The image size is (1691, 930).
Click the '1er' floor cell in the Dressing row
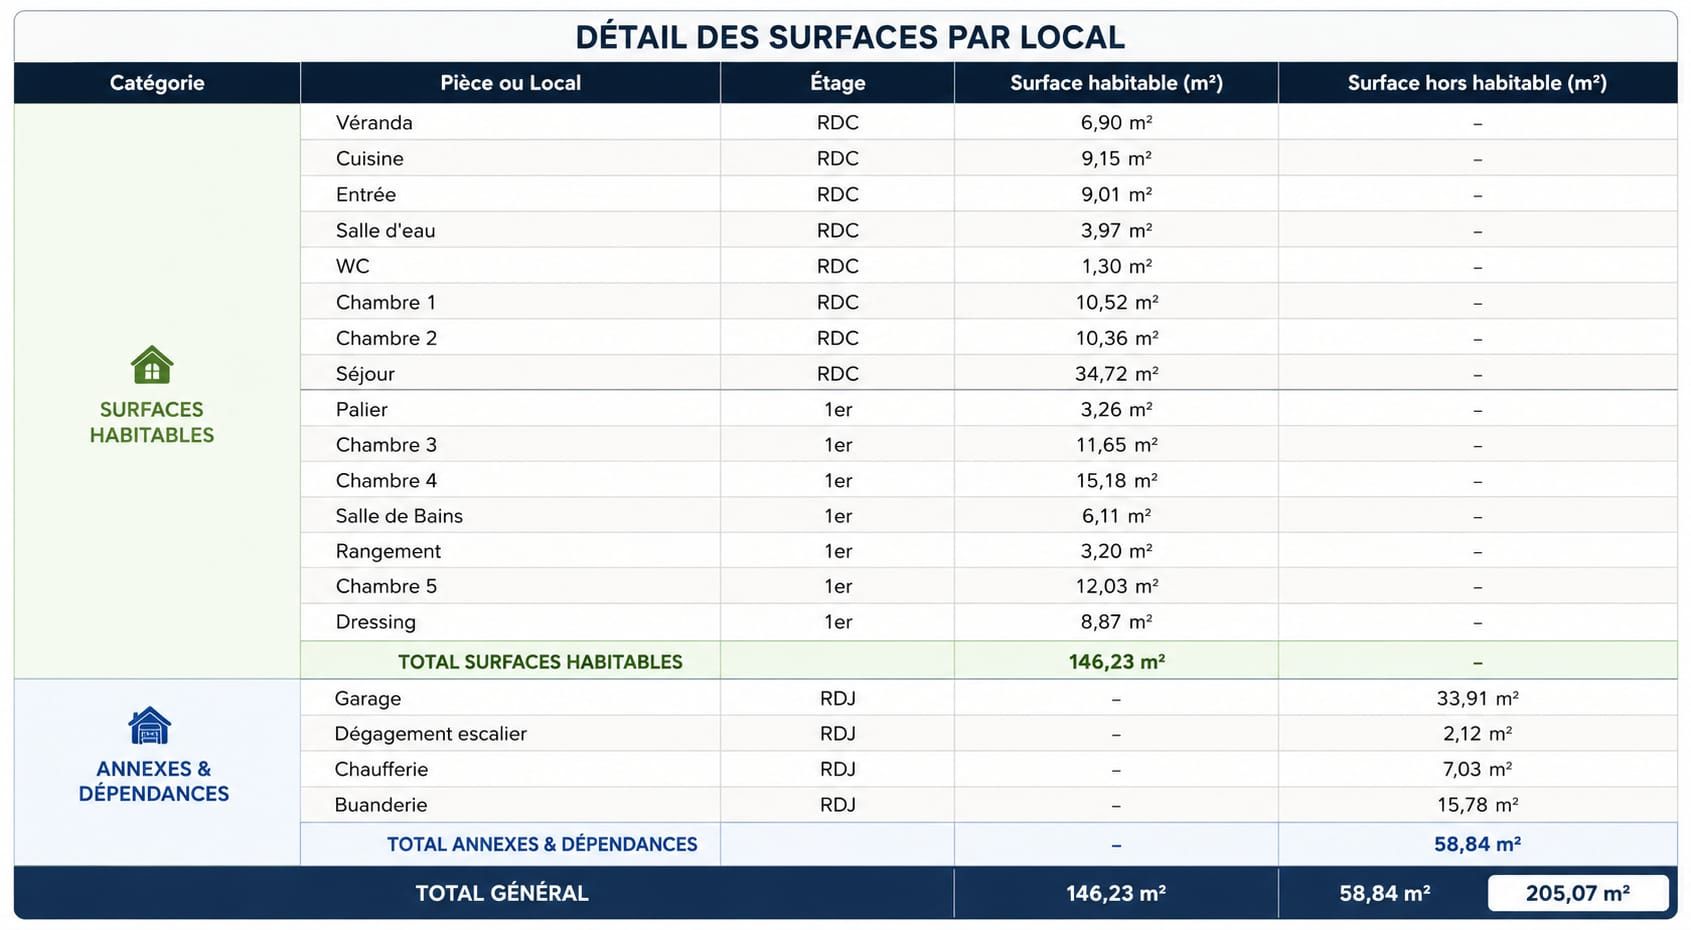pos(838,622)
